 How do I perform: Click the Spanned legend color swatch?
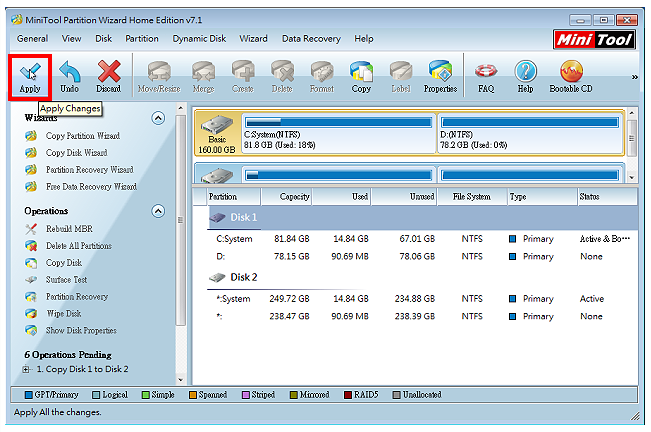coord(192,395)
